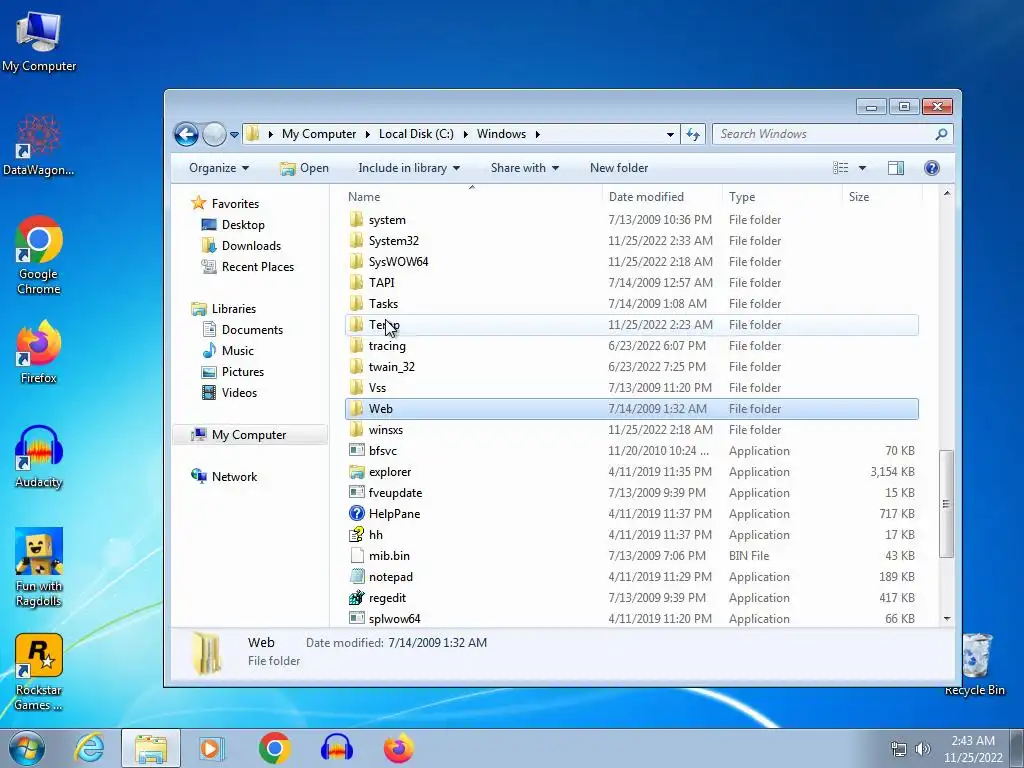Viewport: 1024px width, 768px height.
Task: Click the Refresh button beside the address bar
Action: click(x=693, y=135)
